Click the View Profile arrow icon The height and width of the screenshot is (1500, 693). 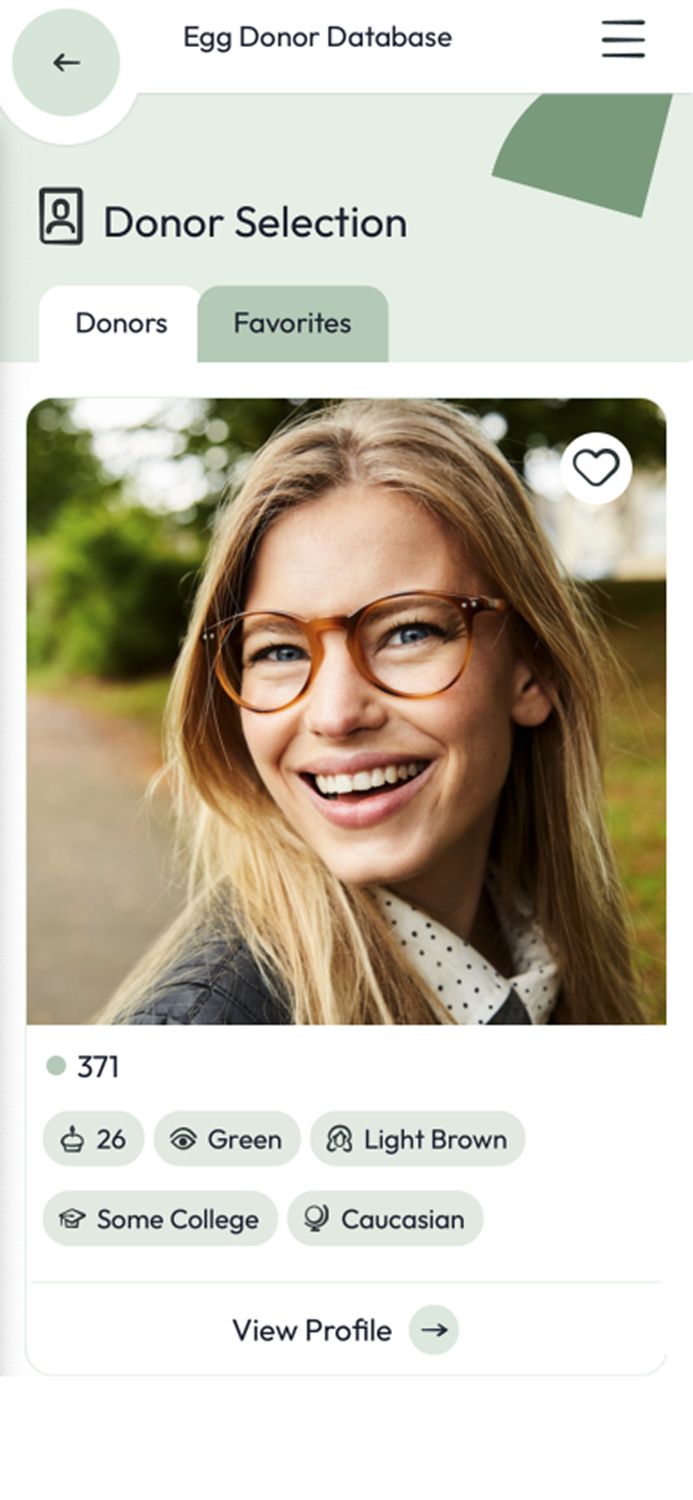coord(434,1330)
